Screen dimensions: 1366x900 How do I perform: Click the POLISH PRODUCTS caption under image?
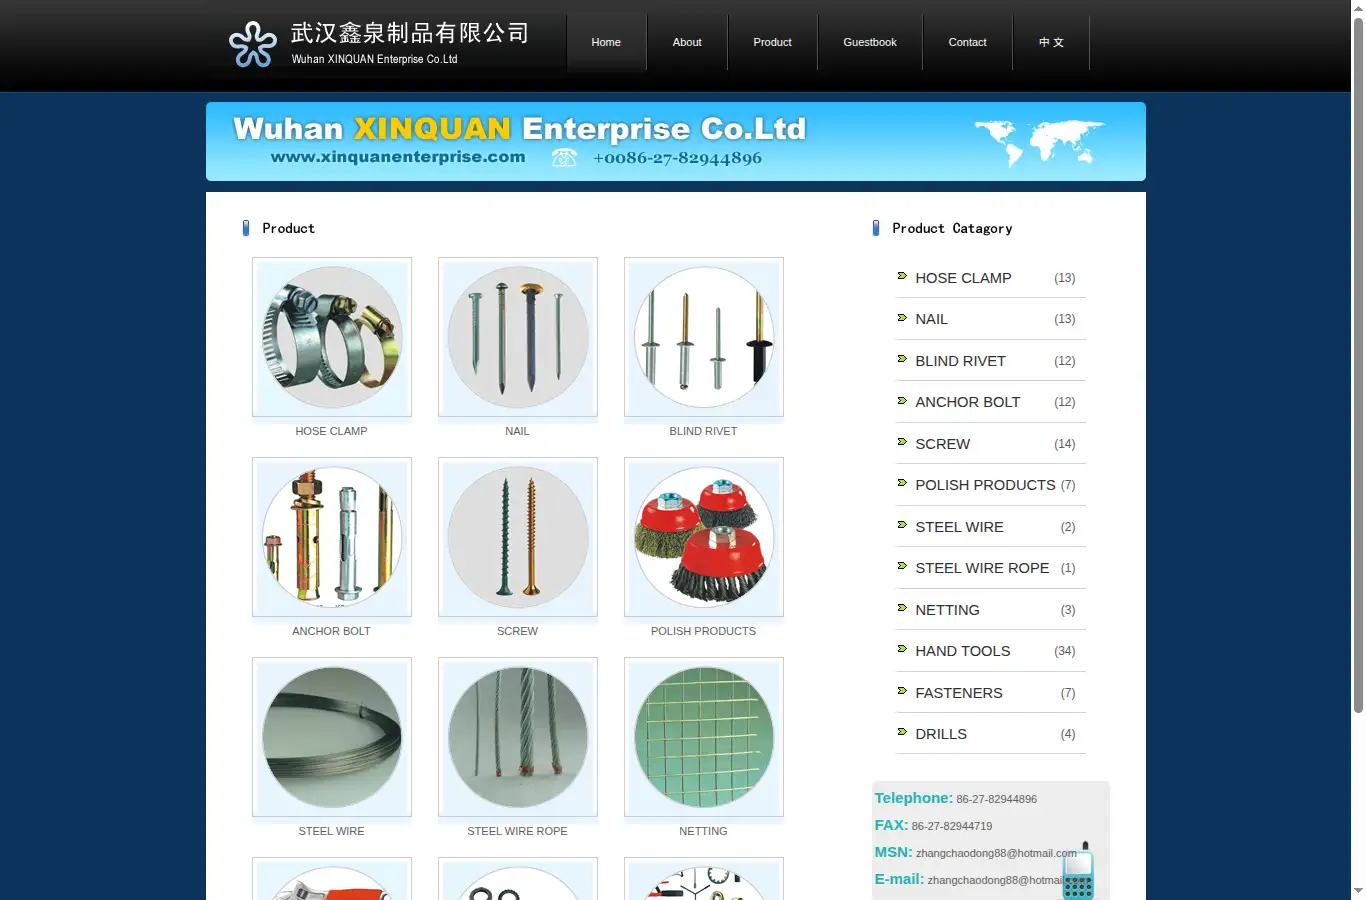coord(703,631)
